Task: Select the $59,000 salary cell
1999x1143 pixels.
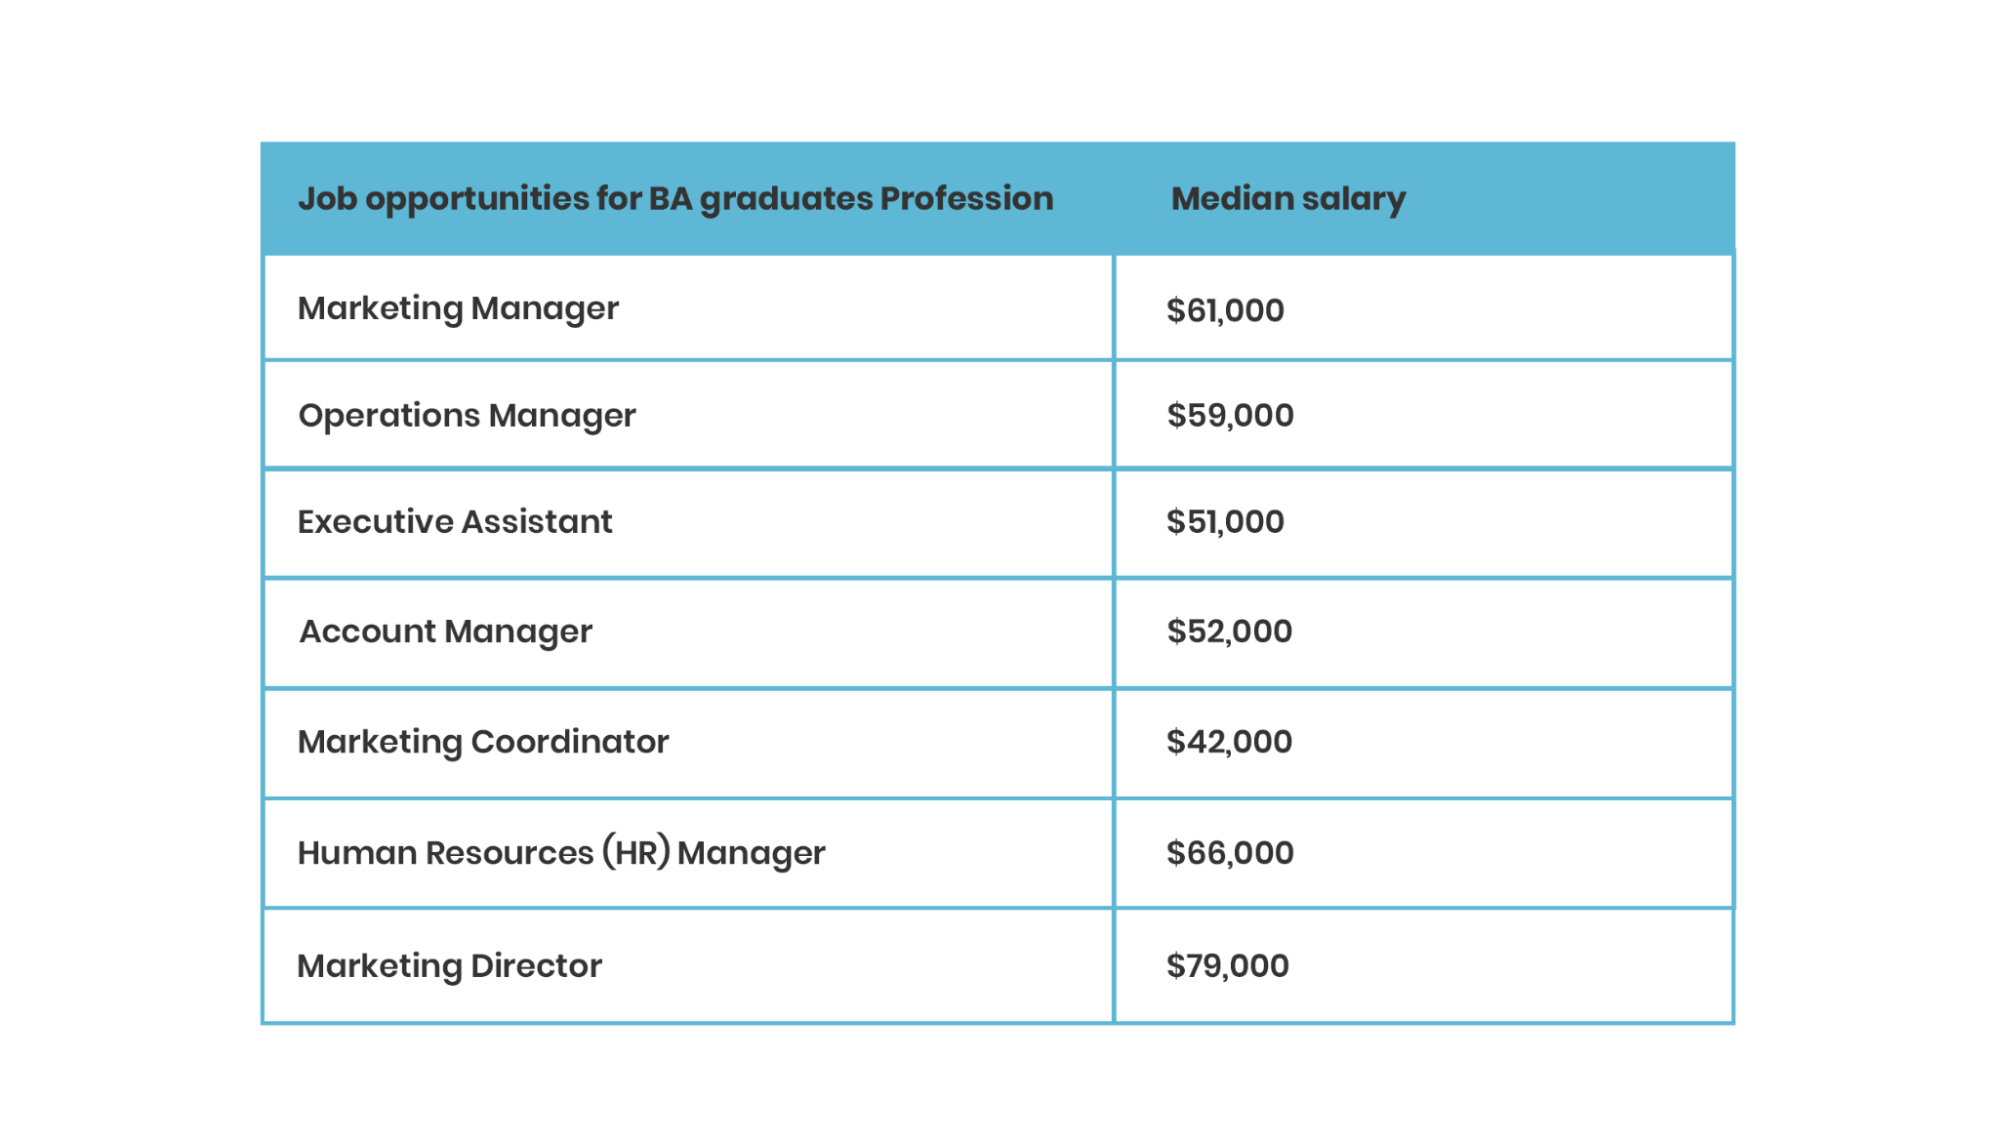Action: (1230, 416)
